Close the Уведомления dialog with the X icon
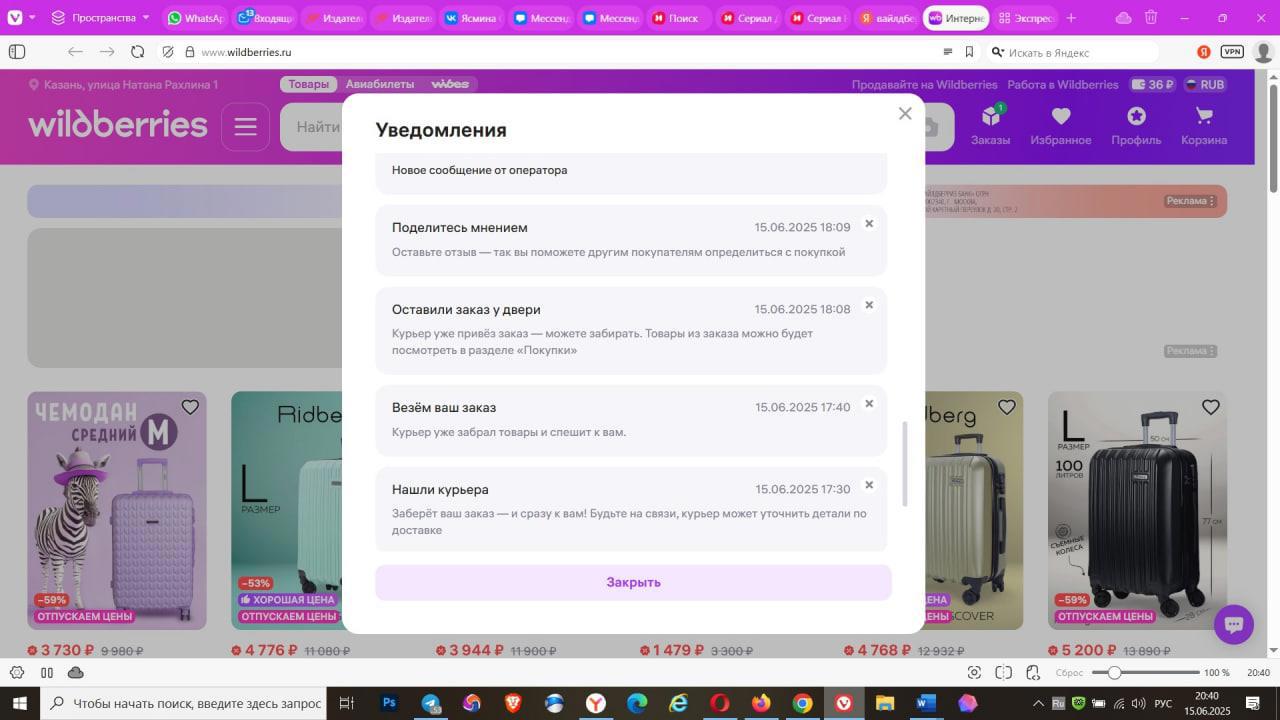The width and height of the screenshot is (1280, 720). 905,114
